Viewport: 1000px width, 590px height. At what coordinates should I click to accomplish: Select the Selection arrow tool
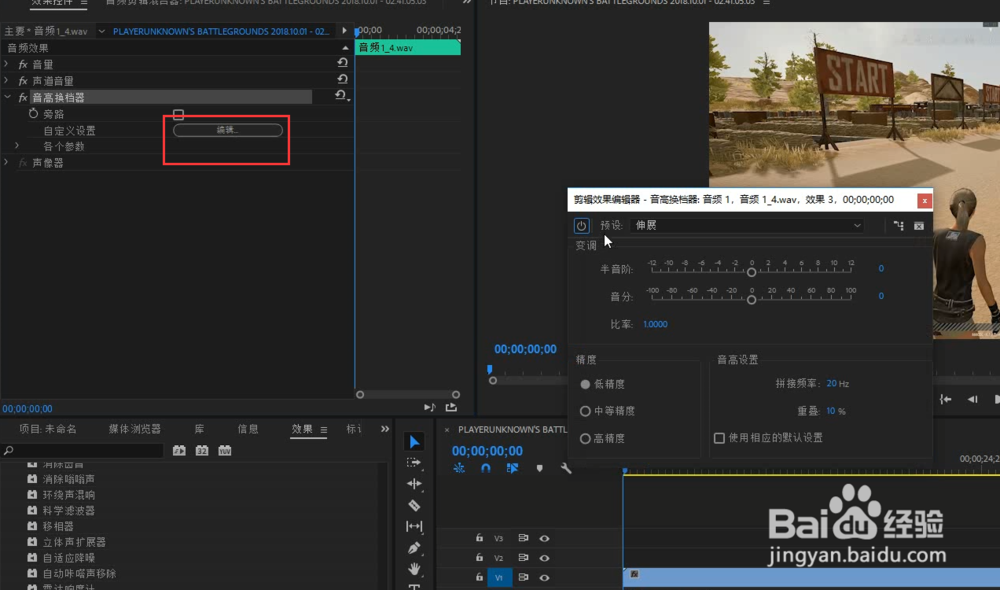click(x=415, y=441)
